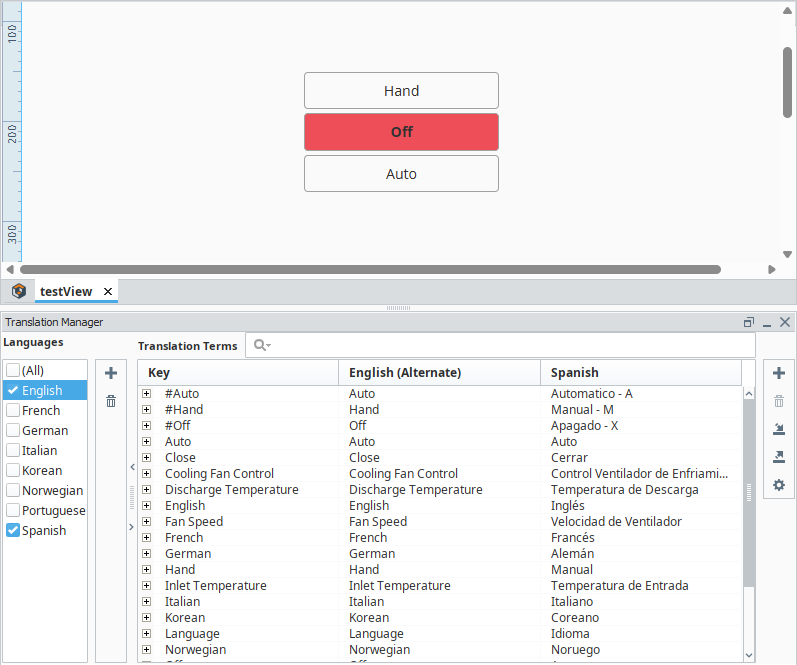Close the testView tab
Image resolution: width=797 pixels, height=665 pixels.
(x=108, y=291)
